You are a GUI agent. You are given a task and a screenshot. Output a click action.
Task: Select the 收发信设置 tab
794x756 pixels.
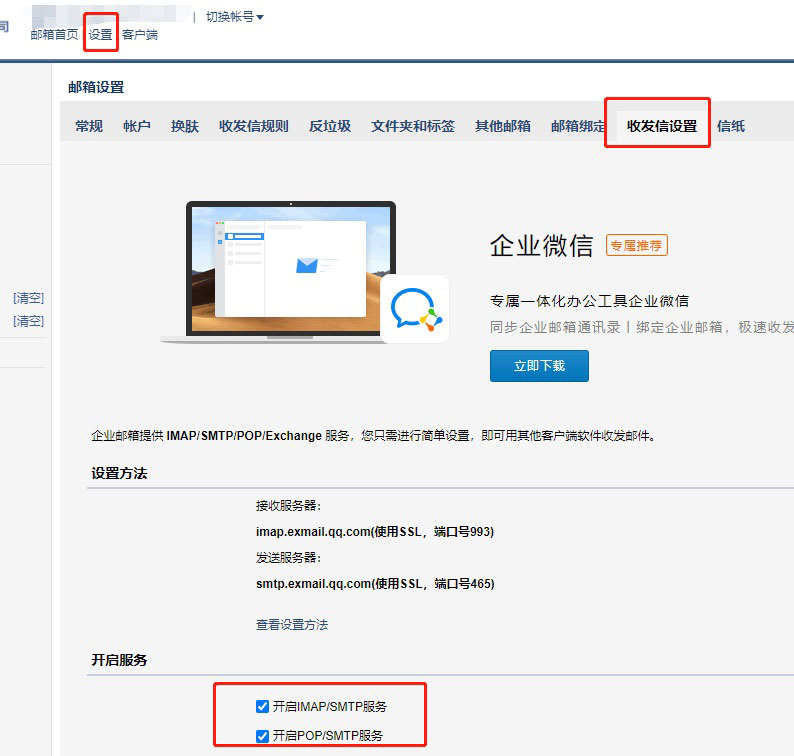[662, 126]
